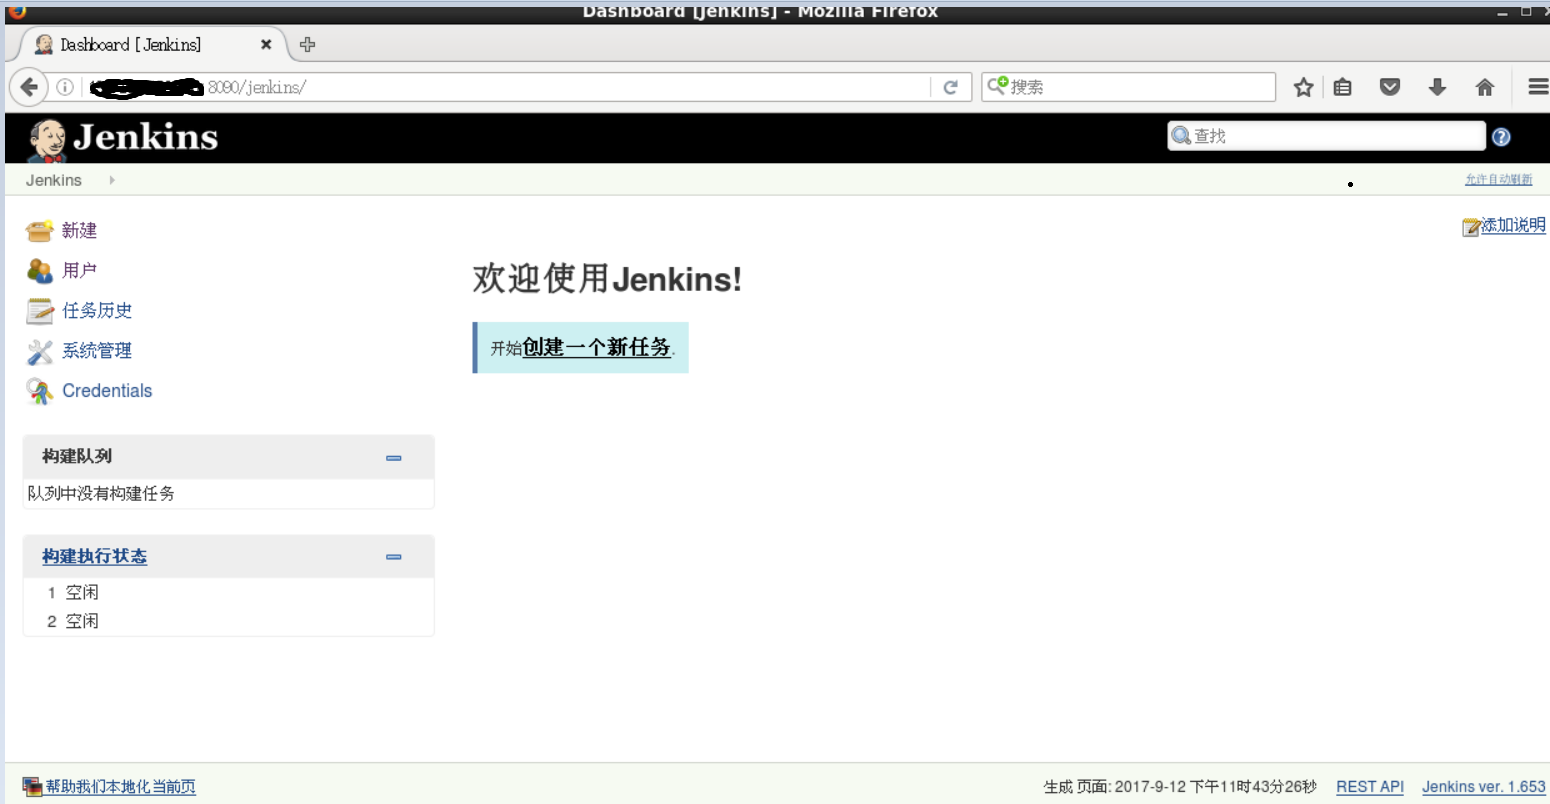The image size is (1550, 804).
Task: Select the Dashboard [Jenkins] browser tab
Action: [150, 44]
